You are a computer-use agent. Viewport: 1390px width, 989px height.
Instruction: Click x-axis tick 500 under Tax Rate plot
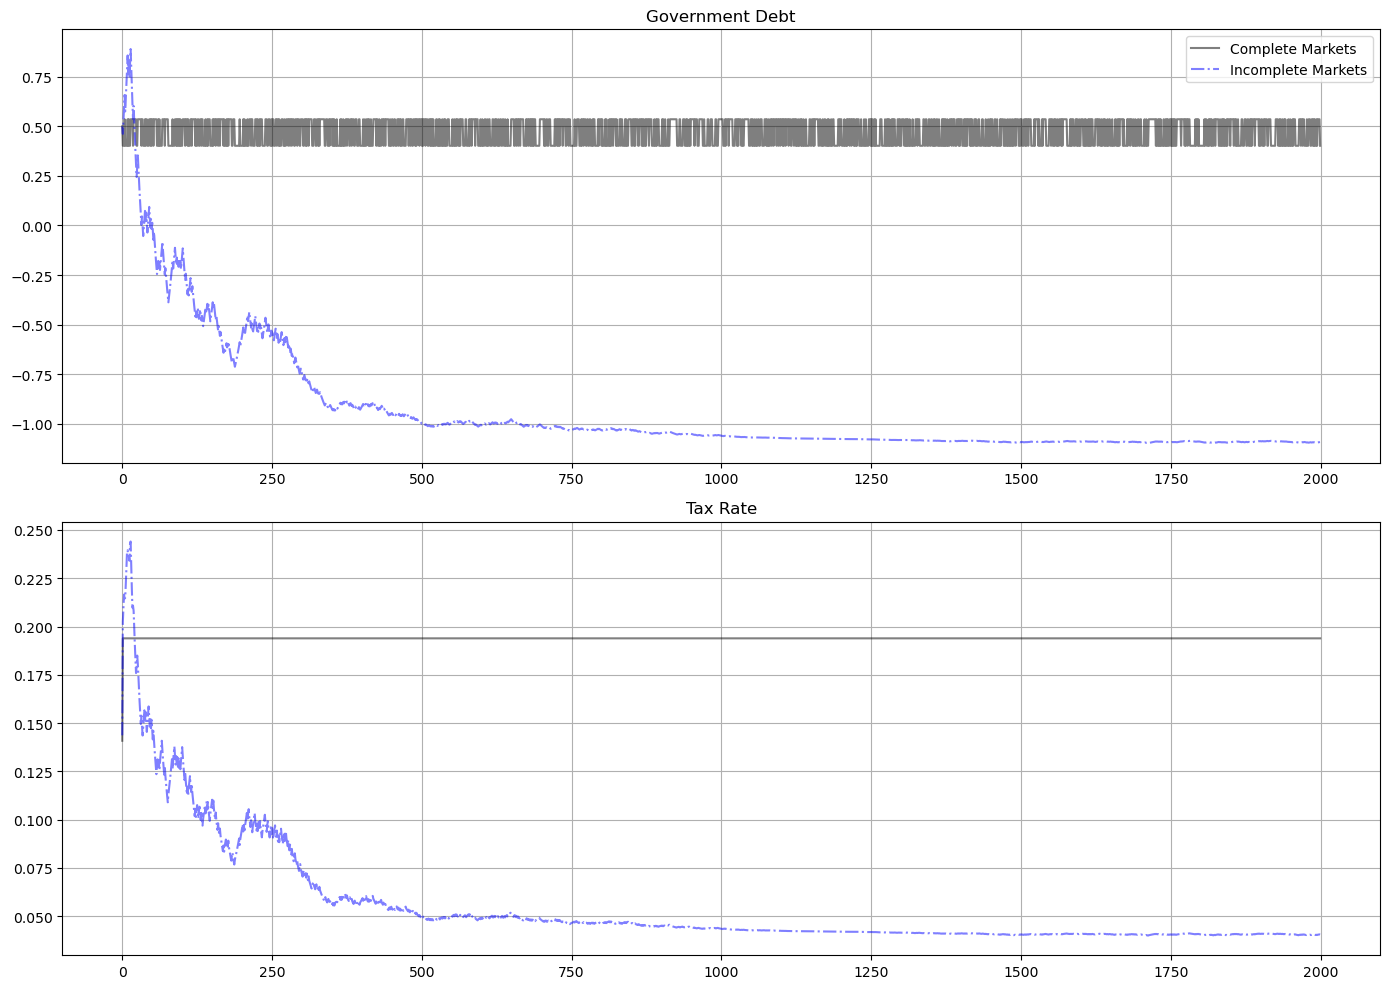422,971
